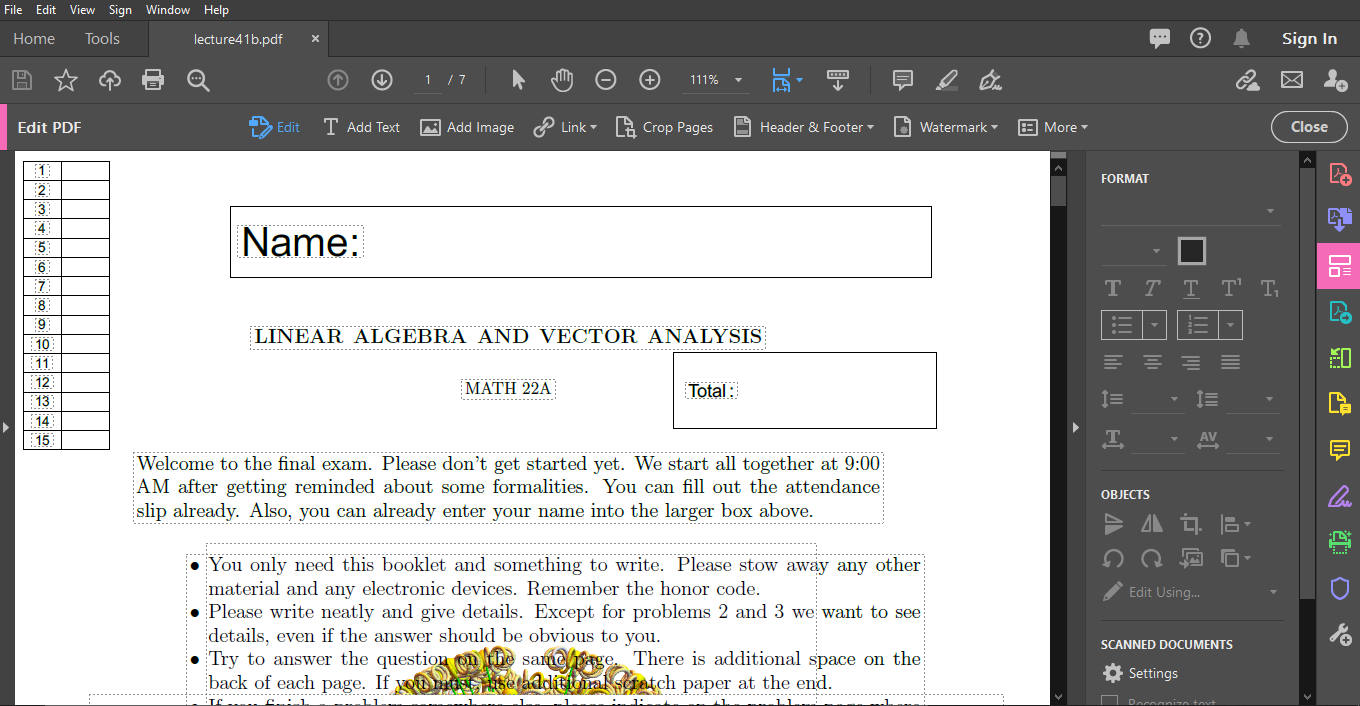Send the file by email
This screenshot has height=706, width=1360.
click(x=1292, y=80)
